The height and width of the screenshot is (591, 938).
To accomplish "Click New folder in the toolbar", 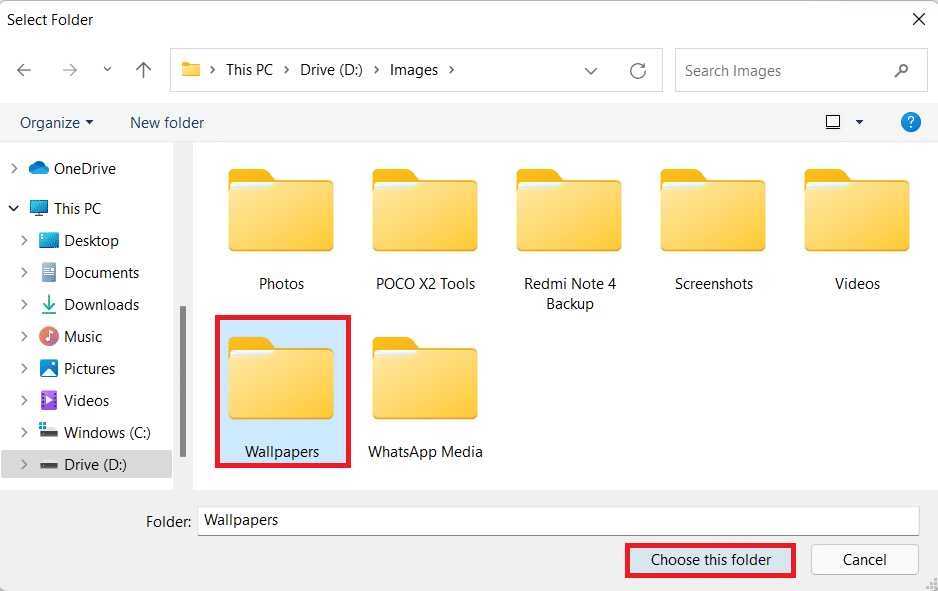I will (167, 122).
